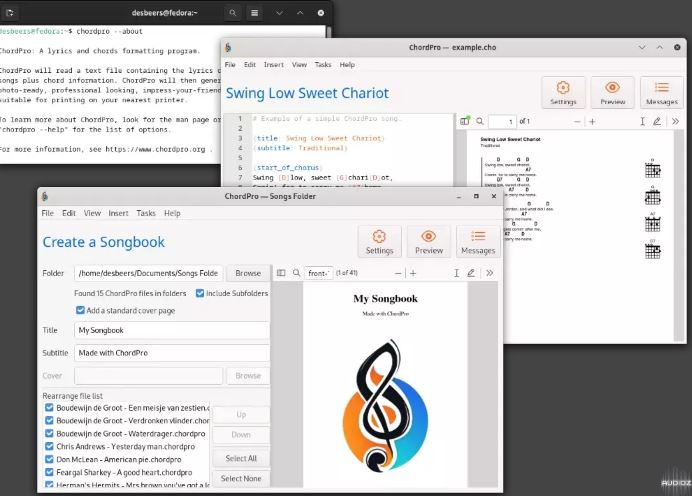Click Select None button
The width and height of the screenshot is (692, 496).
coord(241,478)
